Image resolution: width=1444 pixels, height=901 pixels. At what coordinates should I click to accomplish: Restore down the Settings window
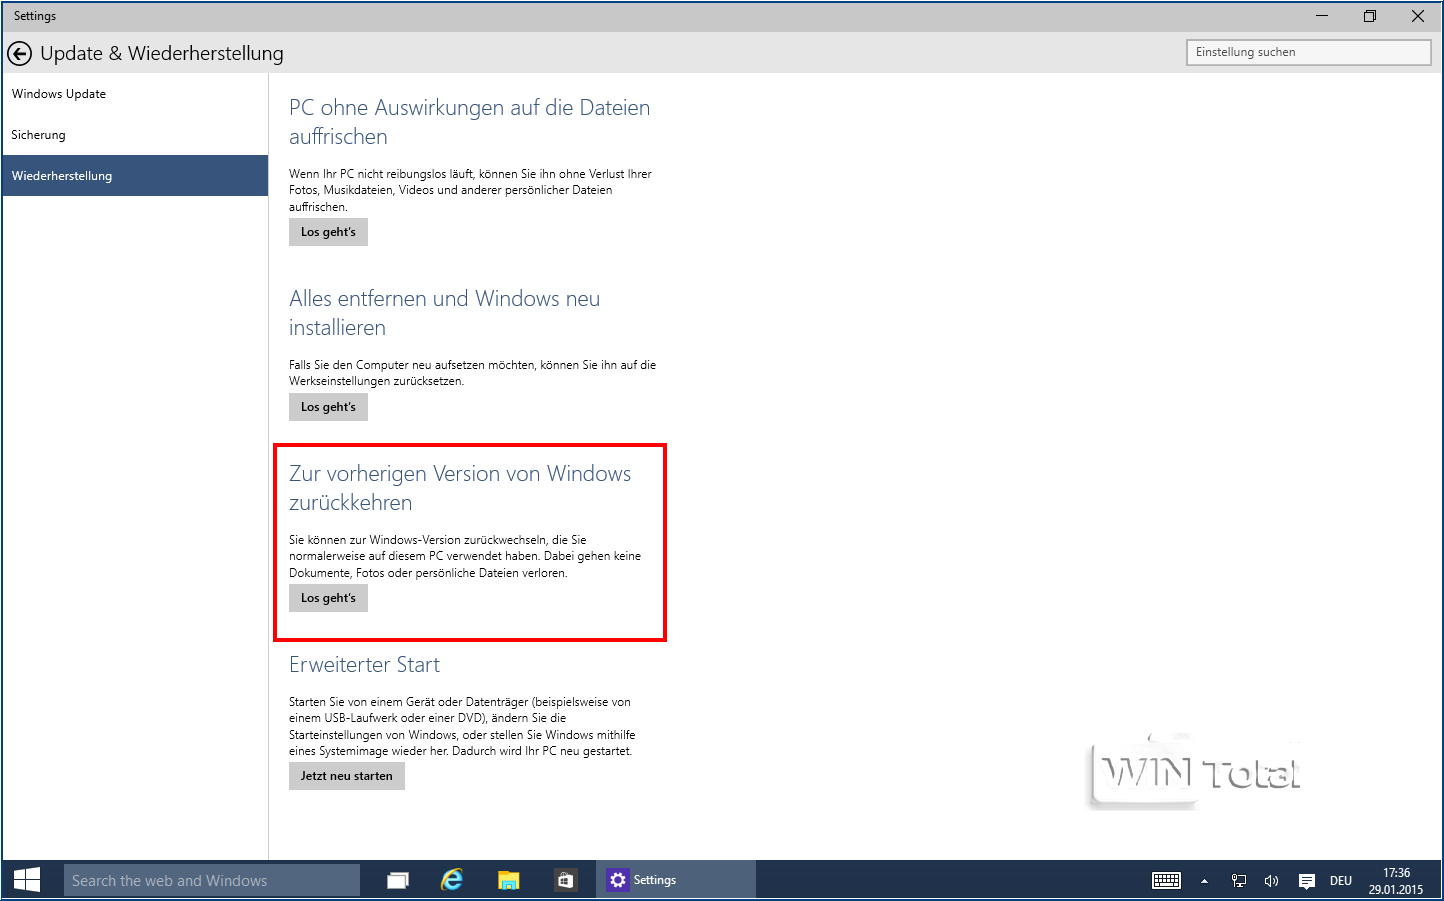click(x=1370, y=16)
